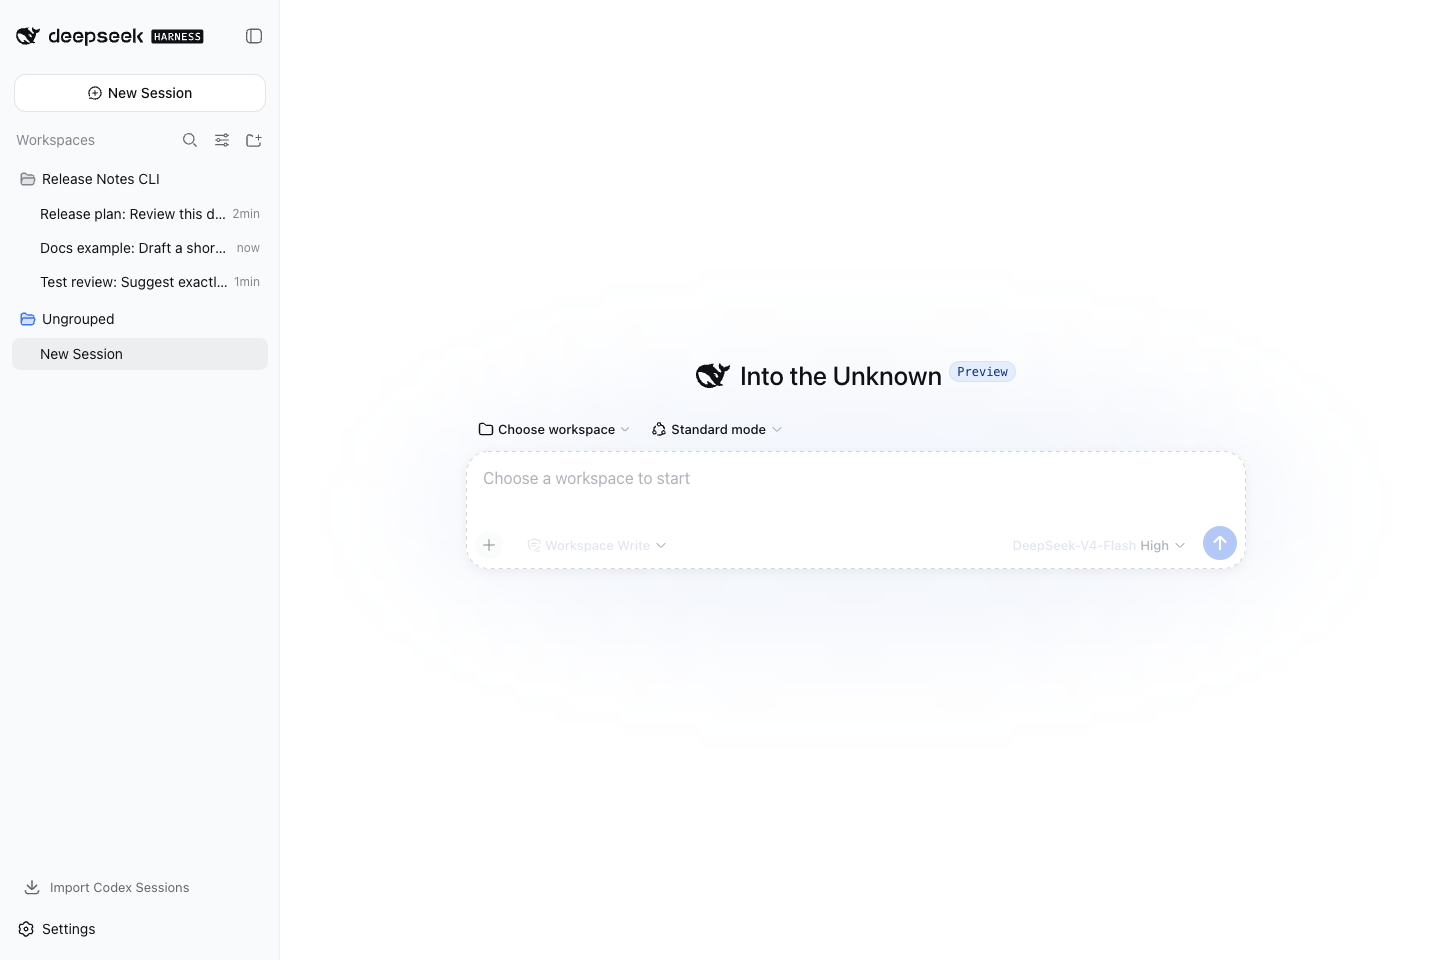Open the Choose workspace dropdown

coord(554,429)
